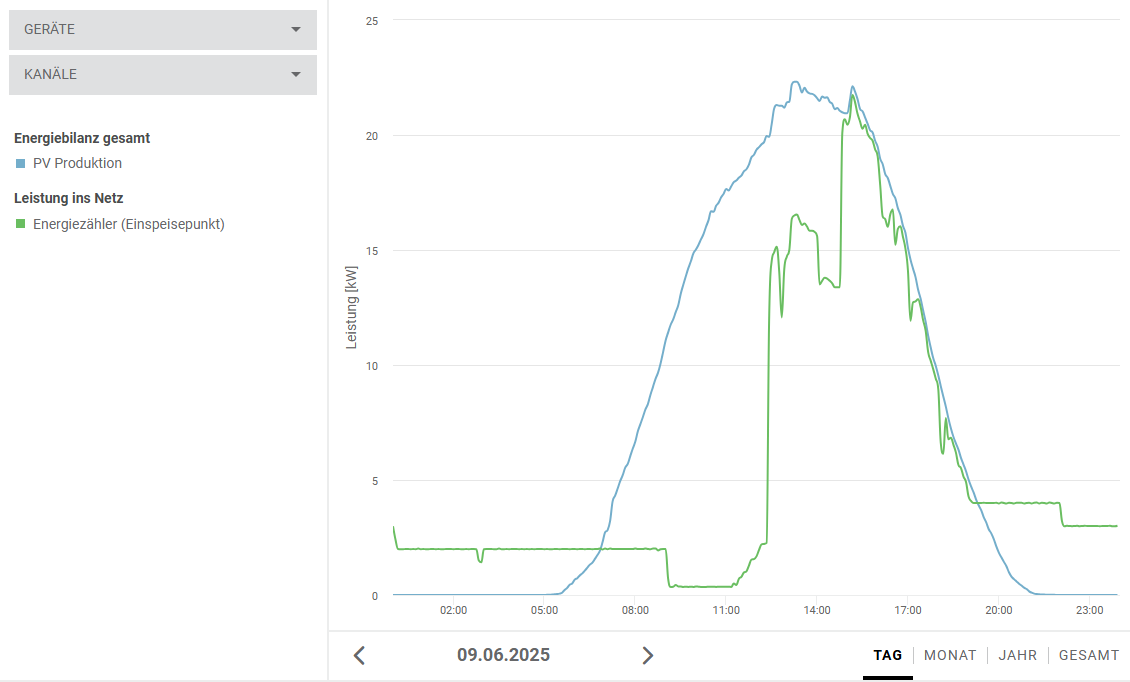
Task: Switch to the TAG view tab
Action: (x=887, y=656)
